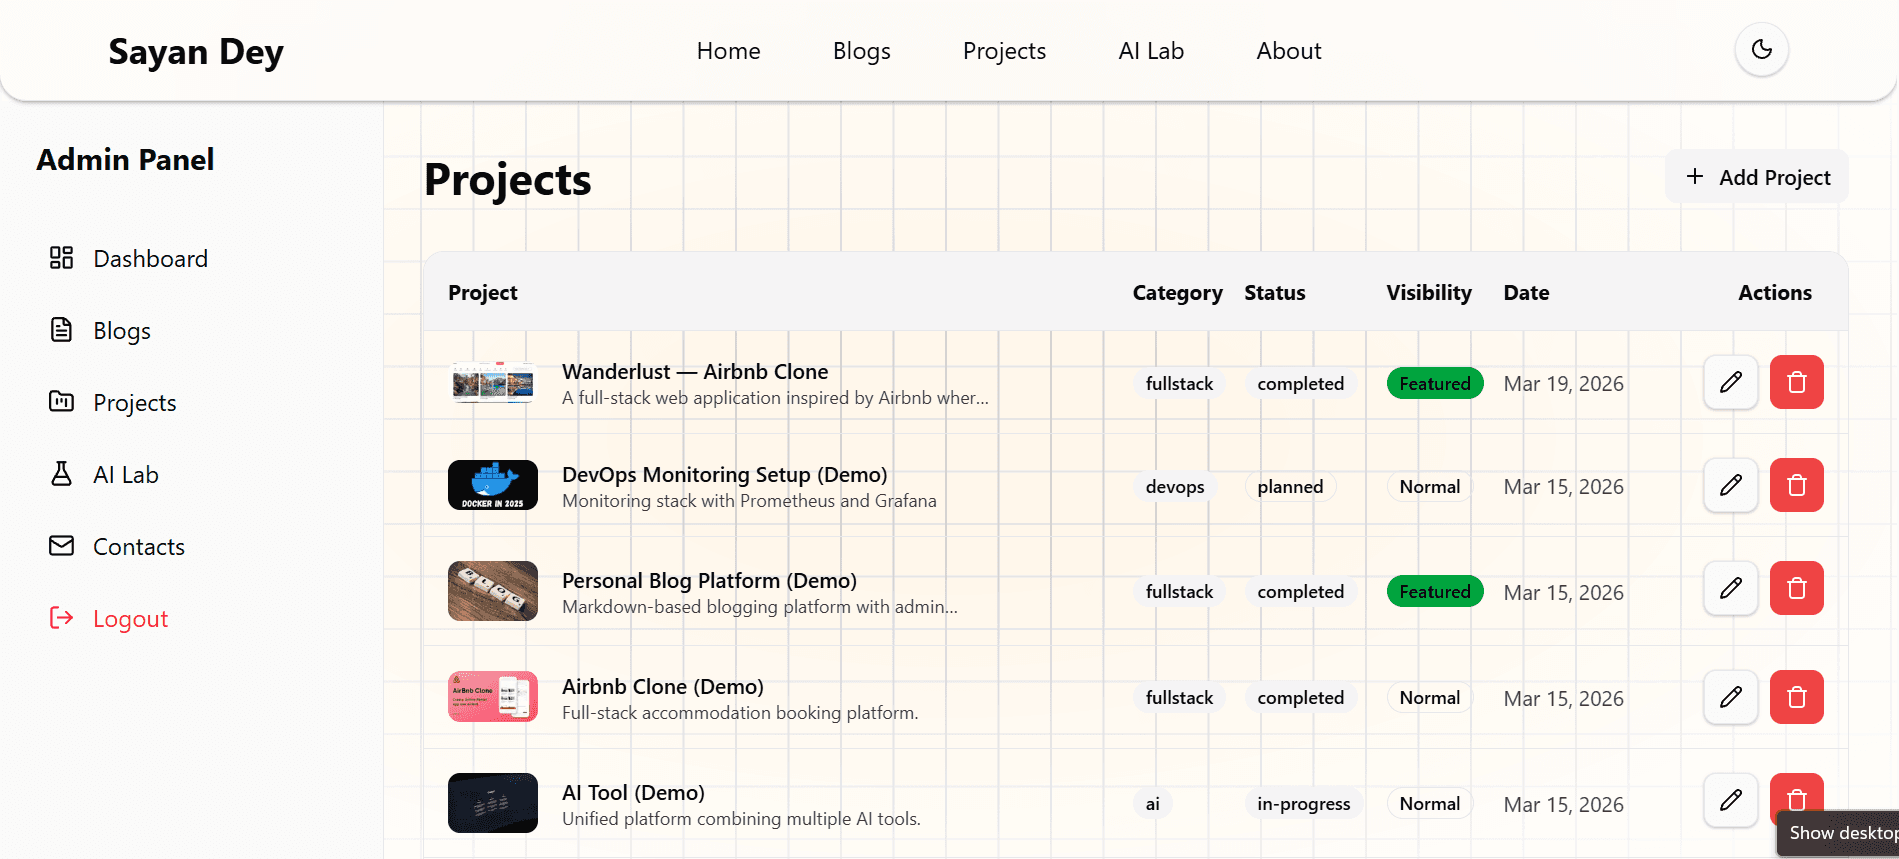Navigate to Home in the top navbar
This screenshot has height=859, width=1899.
point(728,51)
